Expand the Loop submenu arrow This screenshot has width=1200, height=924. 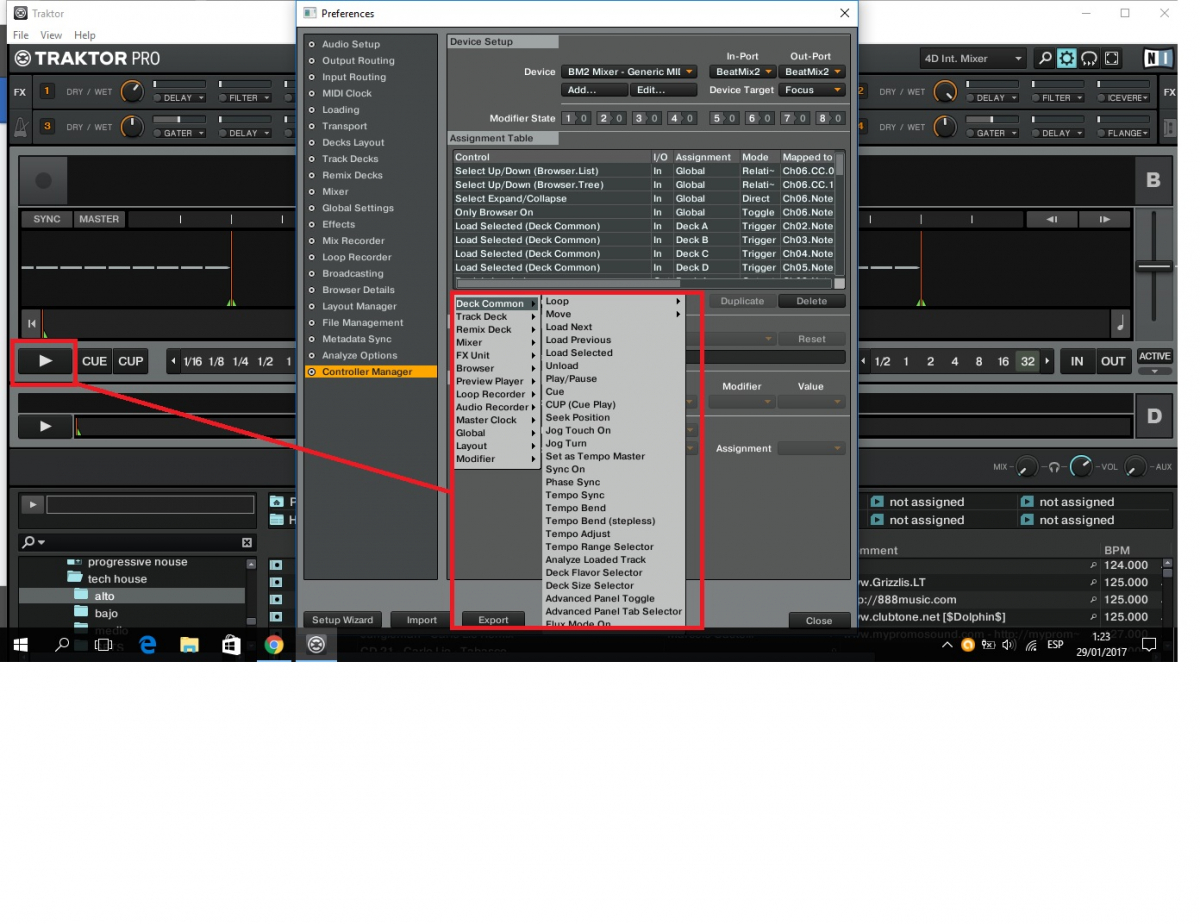678,301
